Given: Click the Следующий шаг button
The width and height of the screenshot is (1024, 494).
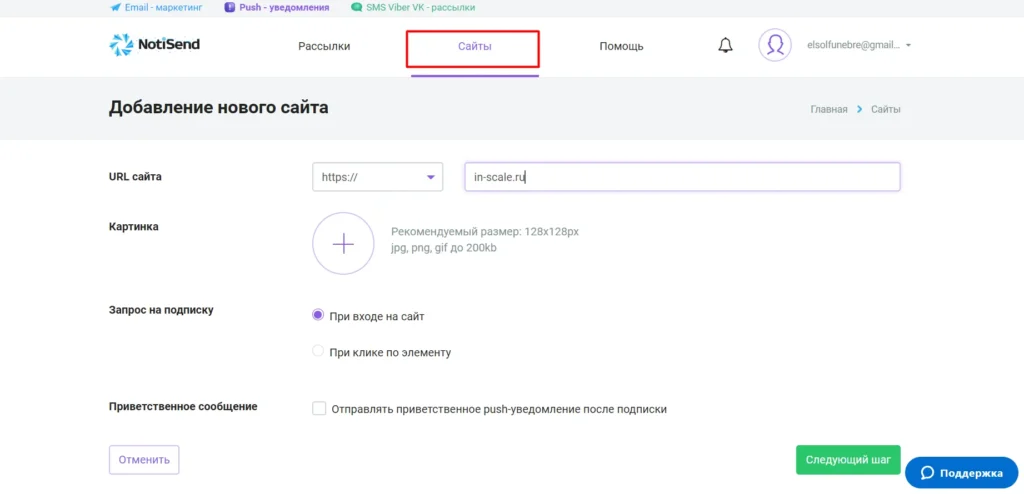Looking at the screenshot, I should pos(848,459).
